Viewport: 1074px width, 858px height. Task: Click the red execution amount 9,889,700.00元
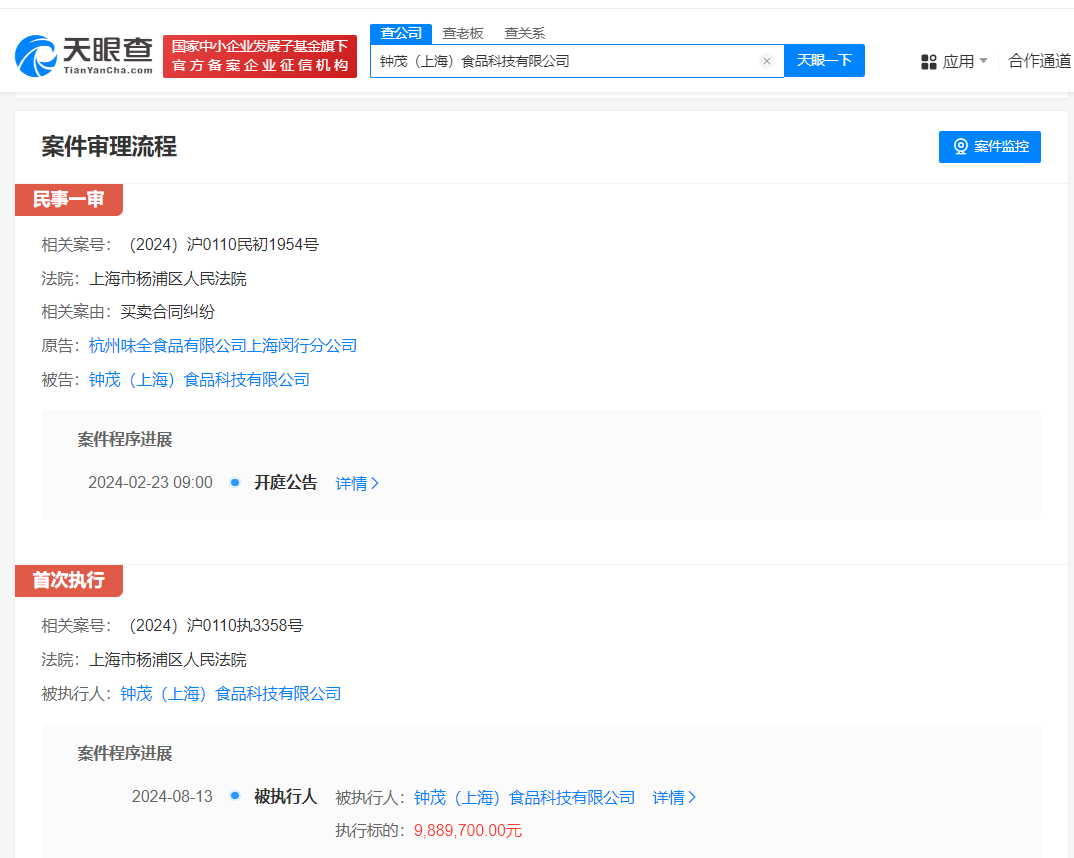coord(467,830)
